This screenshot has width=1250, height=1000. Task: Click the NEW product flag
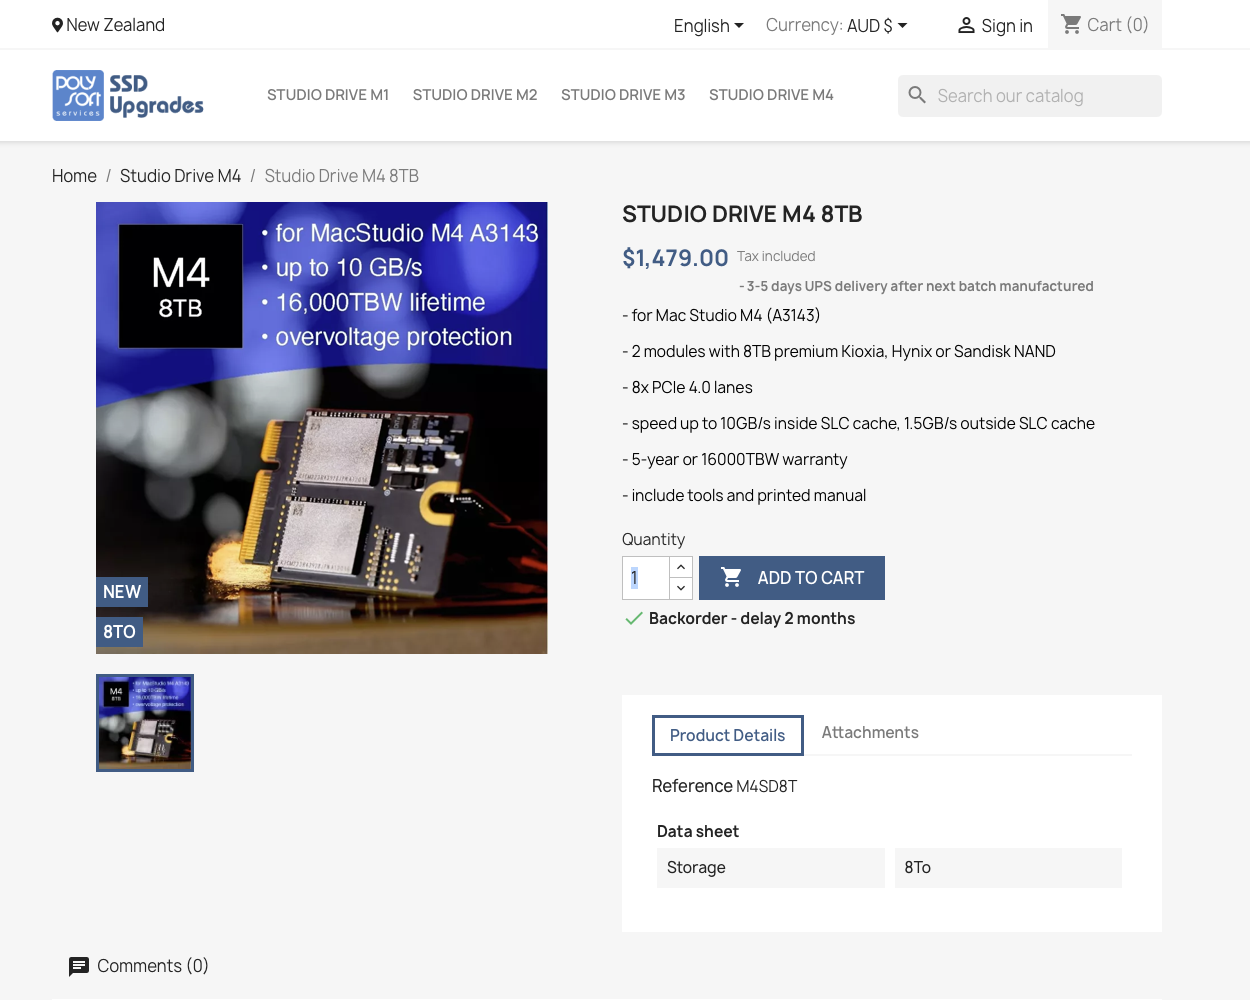point(122,592)
